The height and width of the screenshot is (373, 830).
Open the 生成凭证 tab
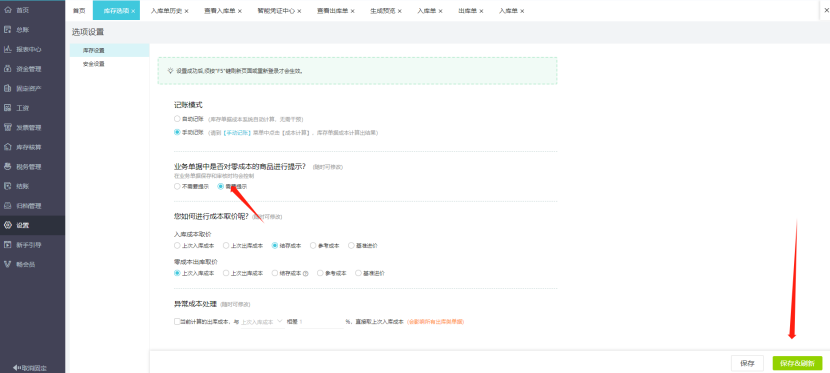pos(386,11)
